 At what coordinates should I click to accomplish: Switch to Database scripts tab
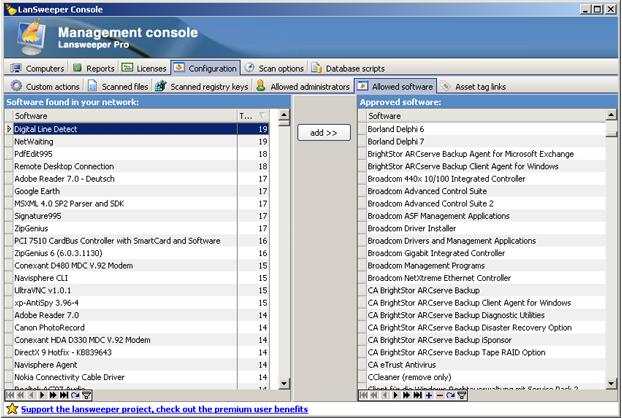click(348, 68)
